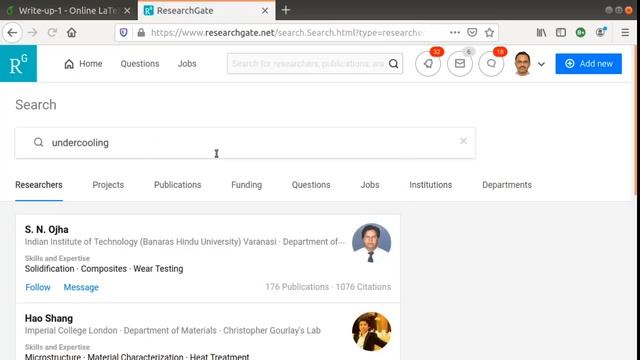The image size is (640, 360).
Task: Select the Researchers tab
Action: click(x=39, y=185)
